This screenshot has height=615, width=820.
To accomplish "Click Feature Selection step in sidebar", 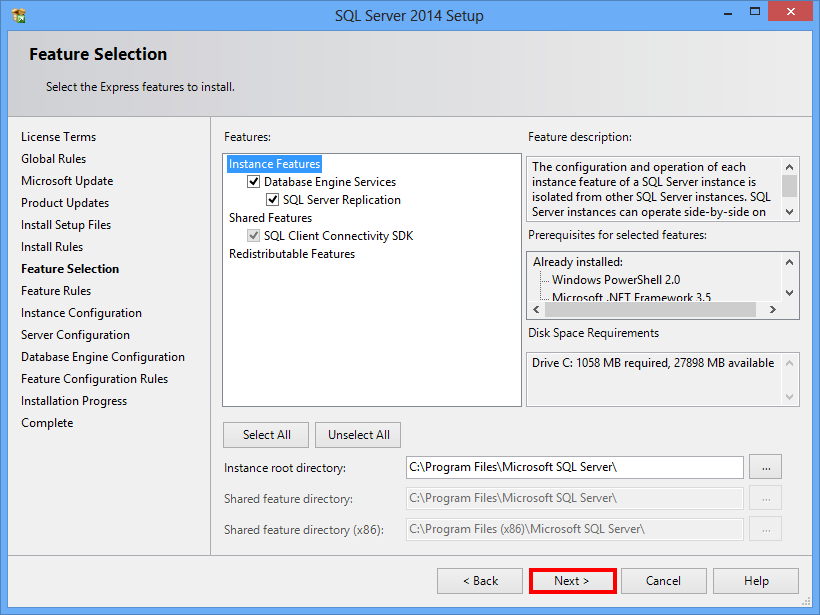I will (70, 269).
